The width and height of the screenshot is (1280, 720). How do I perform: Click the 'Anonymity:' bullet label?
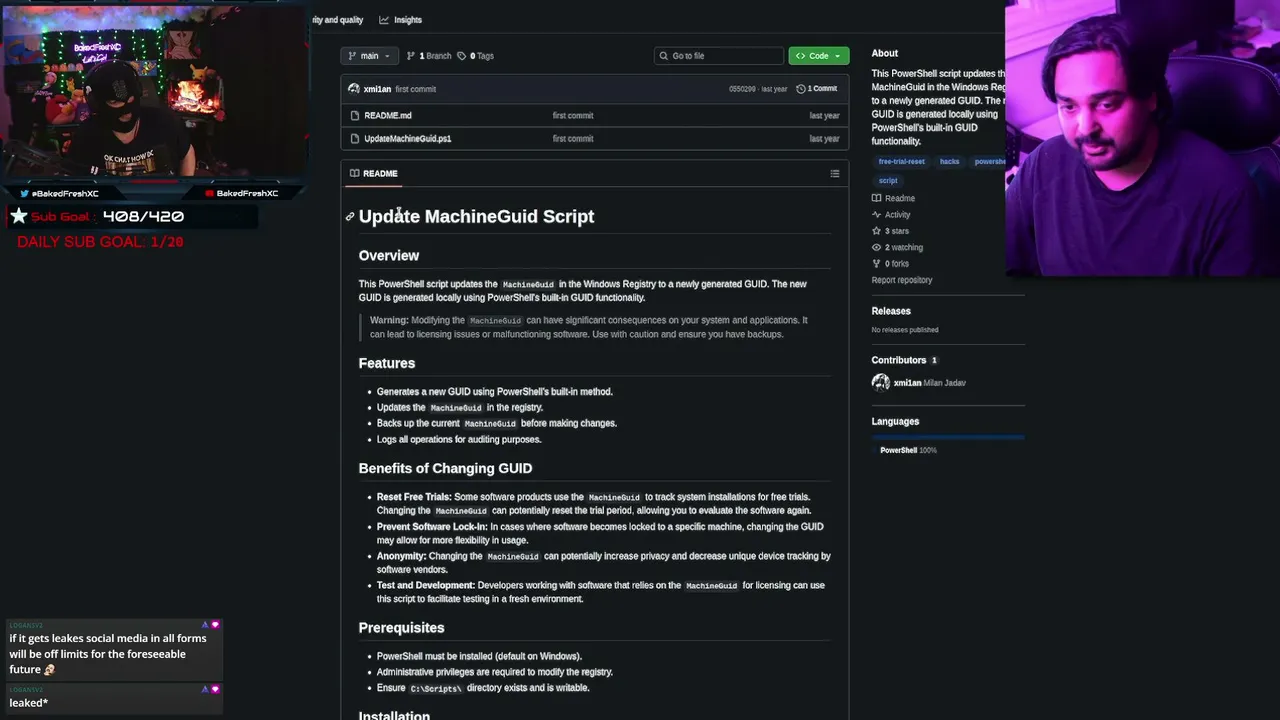[401, 556]
